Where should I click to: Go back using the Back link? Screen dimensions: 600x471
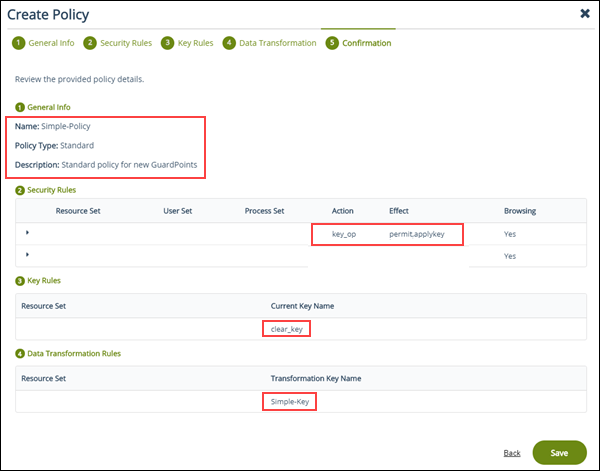click(x=511, y=453)
